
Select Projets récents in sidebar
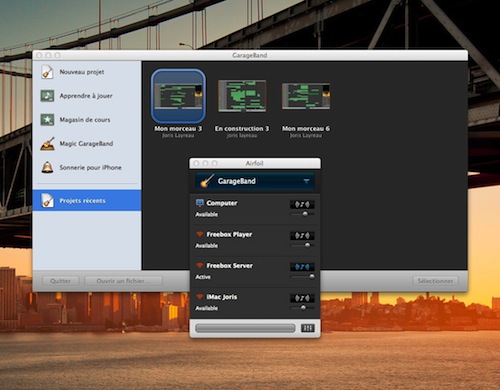pyautogui.click(x=87, y=200)
